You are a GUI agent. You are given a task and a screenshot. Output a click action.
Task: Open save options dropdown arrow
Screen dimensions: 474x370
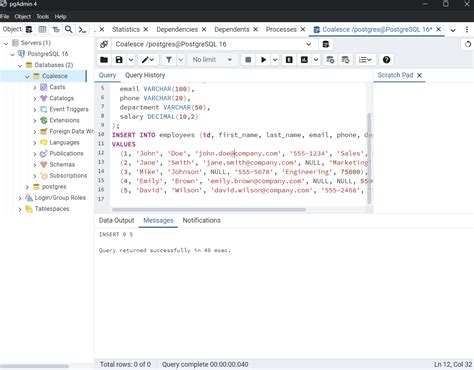pyautogui.click(x=131, y=60)
